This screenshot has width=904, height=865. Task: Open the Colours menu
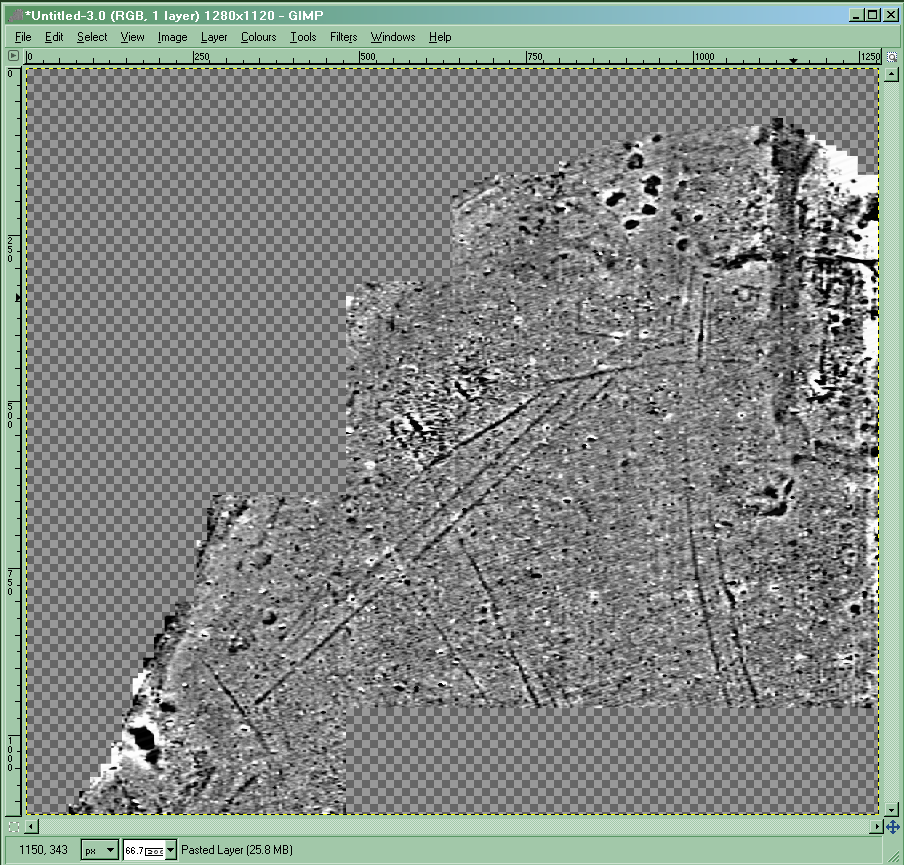[259, 37]
